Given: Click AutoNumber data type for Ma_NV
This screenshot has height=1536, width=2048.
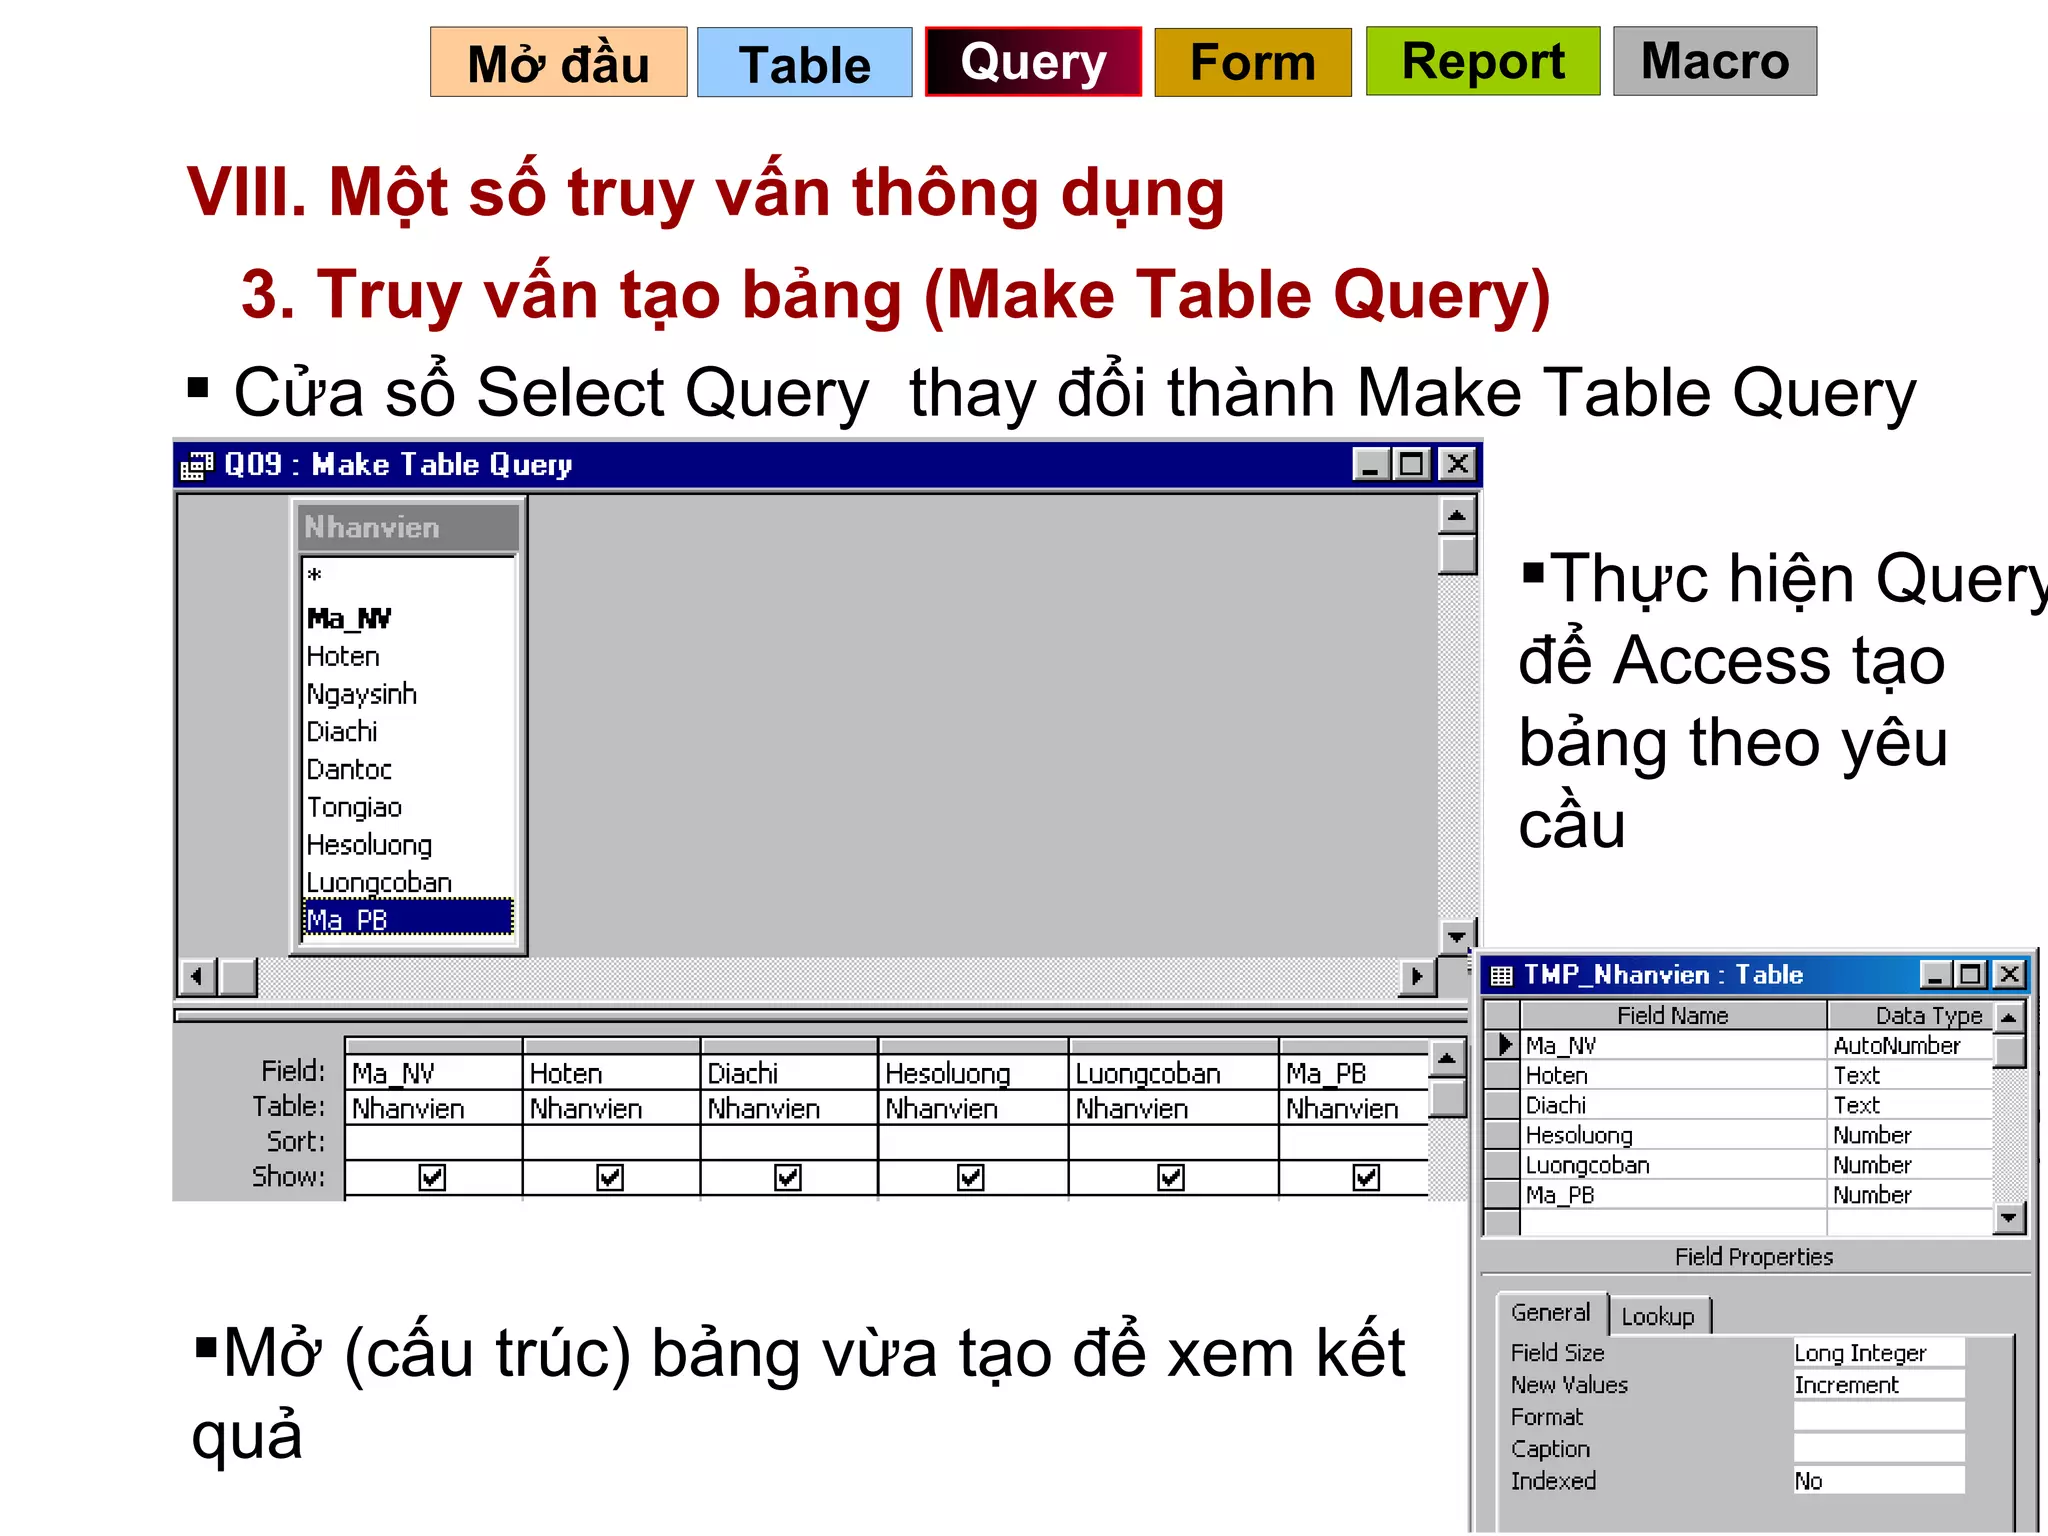Looking at the screenshot, I should (x=1909, y=1046).
